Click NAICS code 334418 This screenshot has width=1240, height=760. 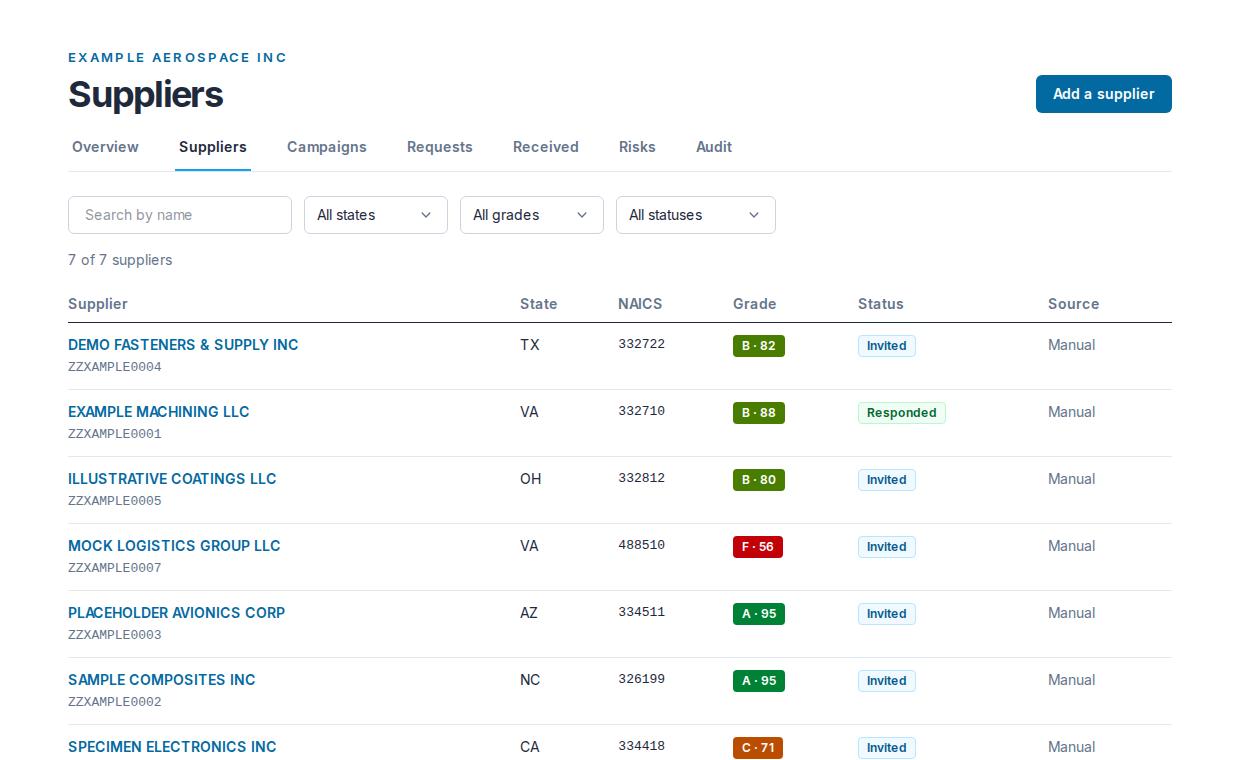coord(641,746)
